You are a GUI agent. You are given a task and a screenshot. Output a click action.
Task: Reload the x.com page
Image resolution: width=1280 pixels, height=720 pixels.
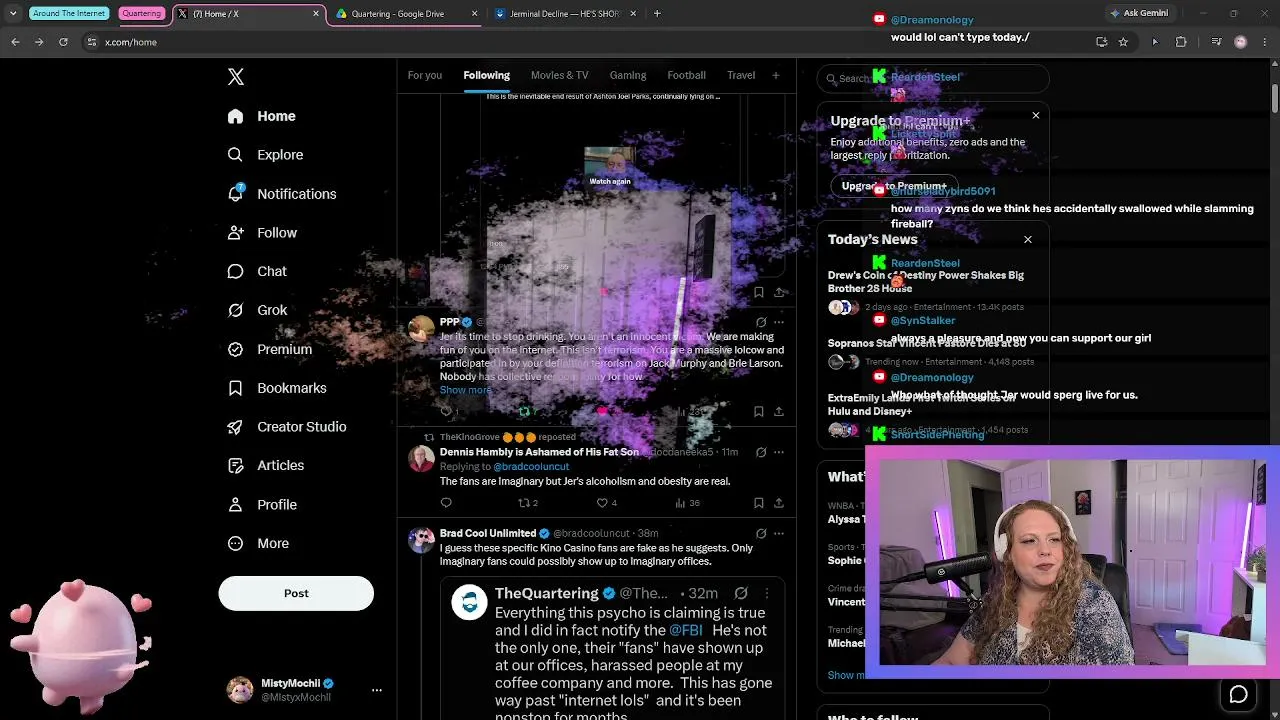[x=63, y=42]
